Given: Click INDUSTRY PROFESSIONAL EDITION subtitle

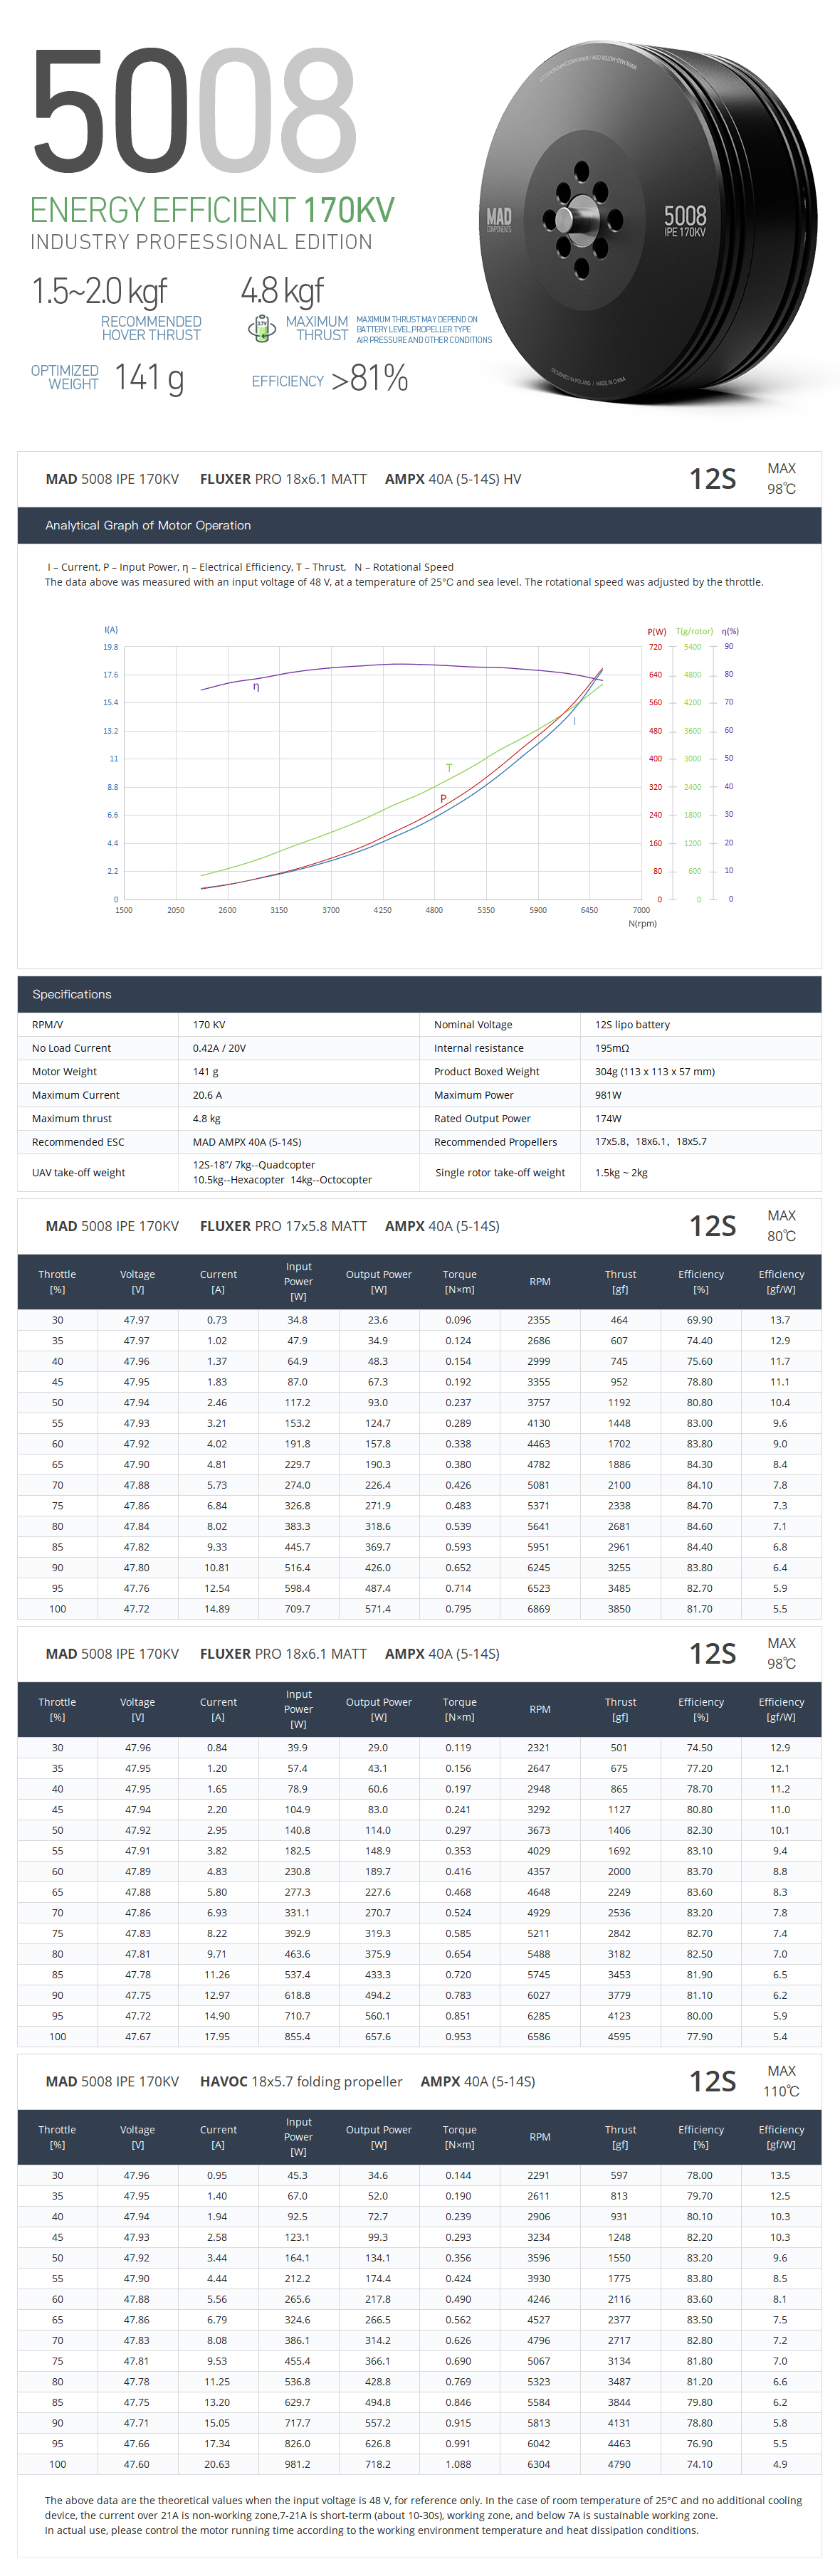Looking at the screenshot, I should (x=201, y=242).
